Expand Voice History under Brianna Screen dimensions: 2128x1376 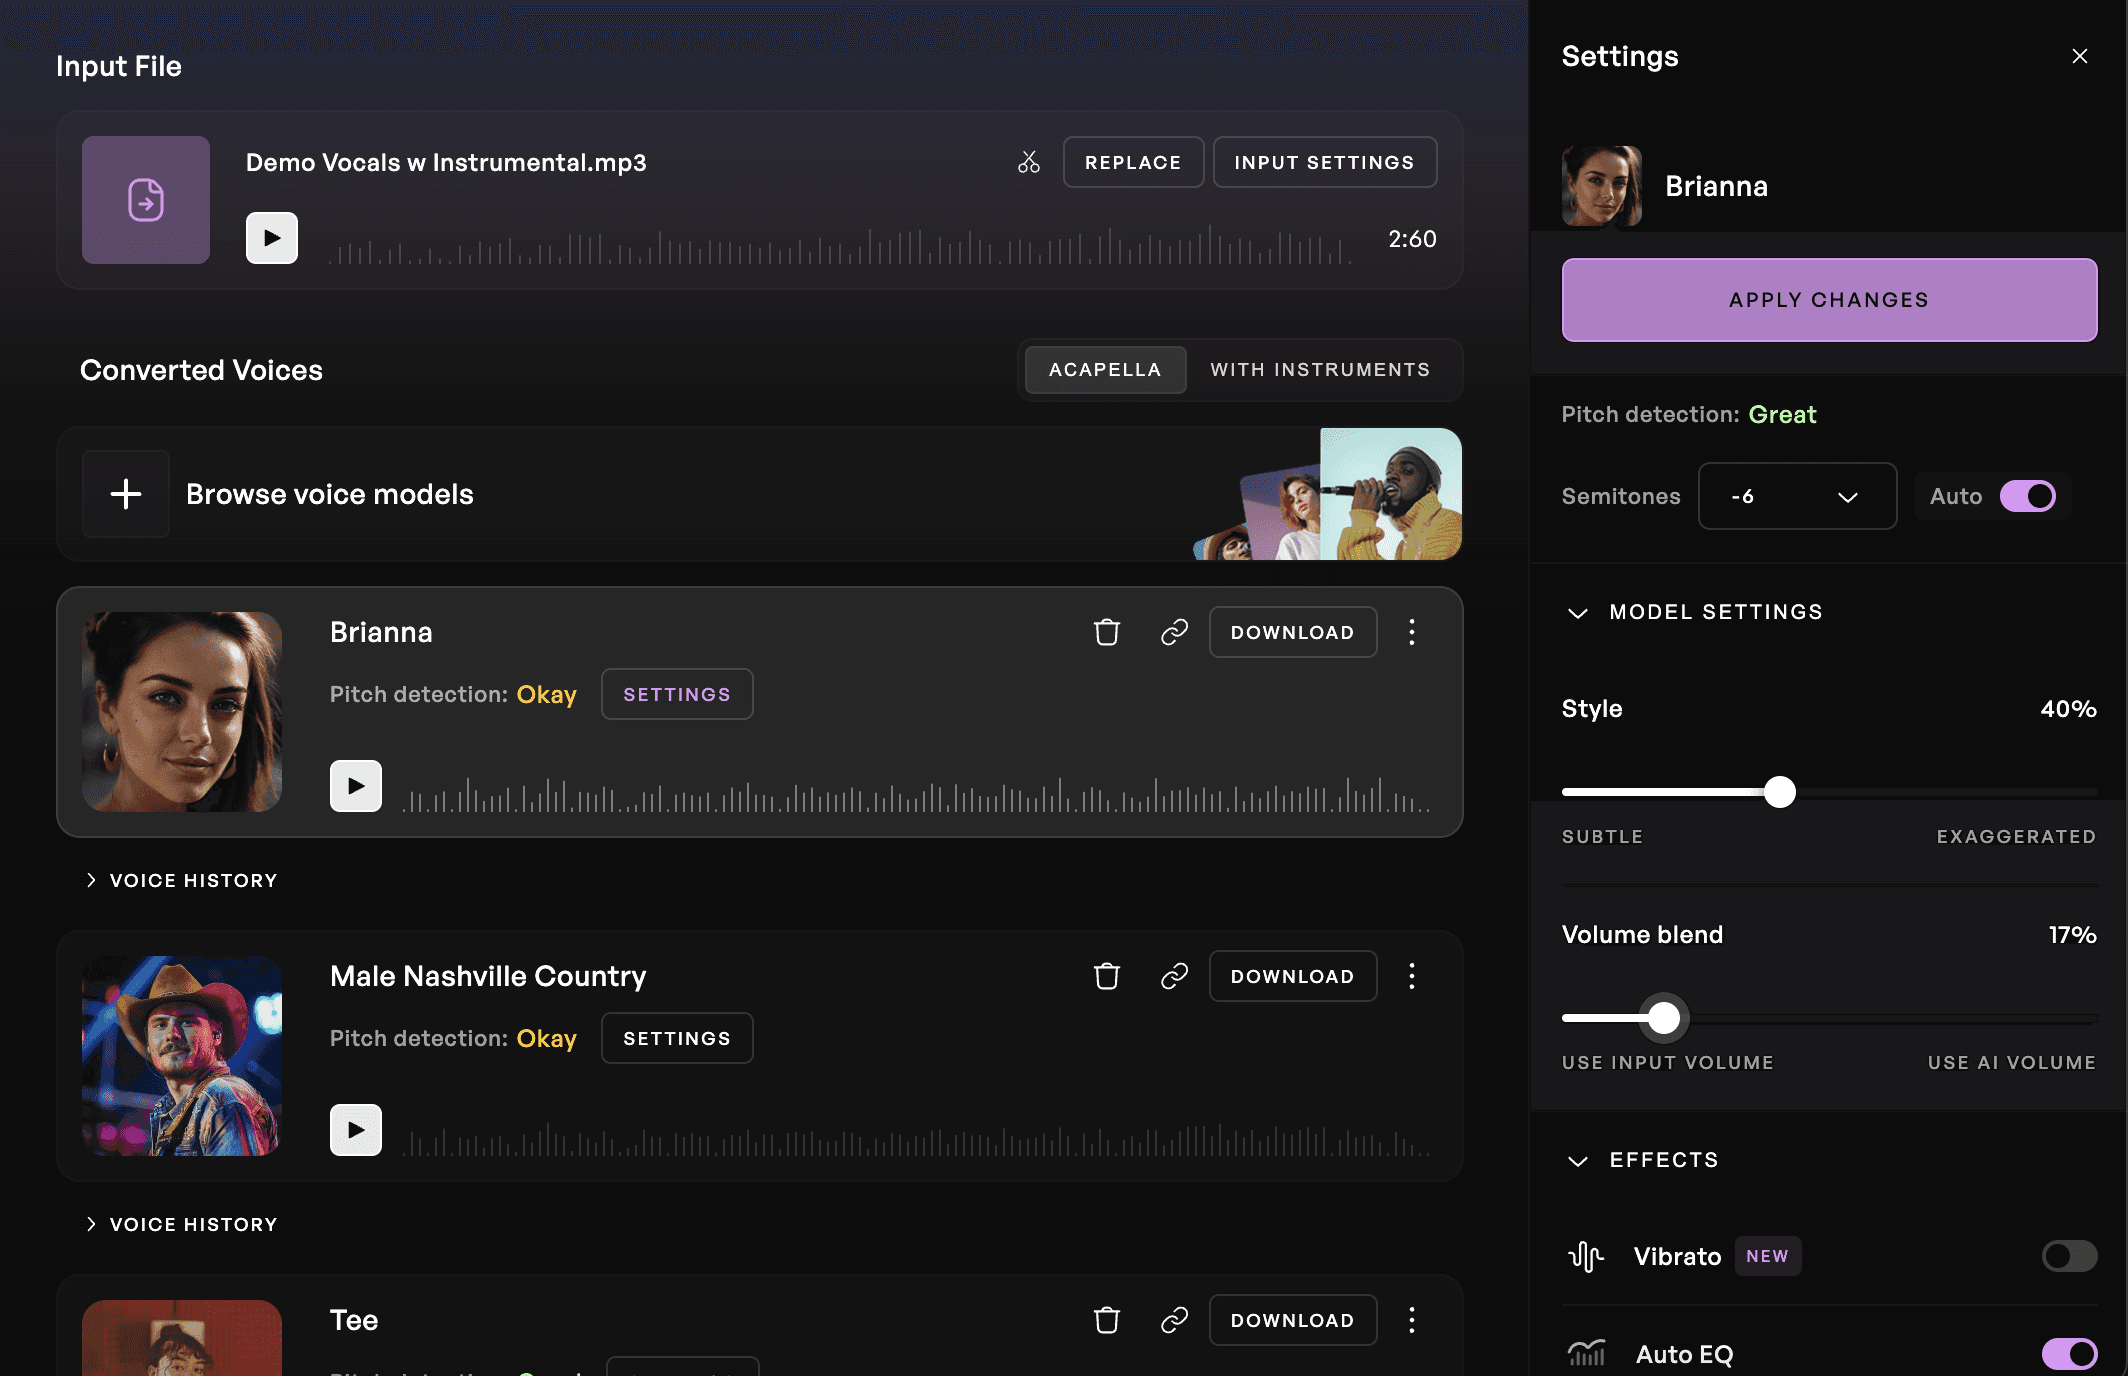coord(181,880)
